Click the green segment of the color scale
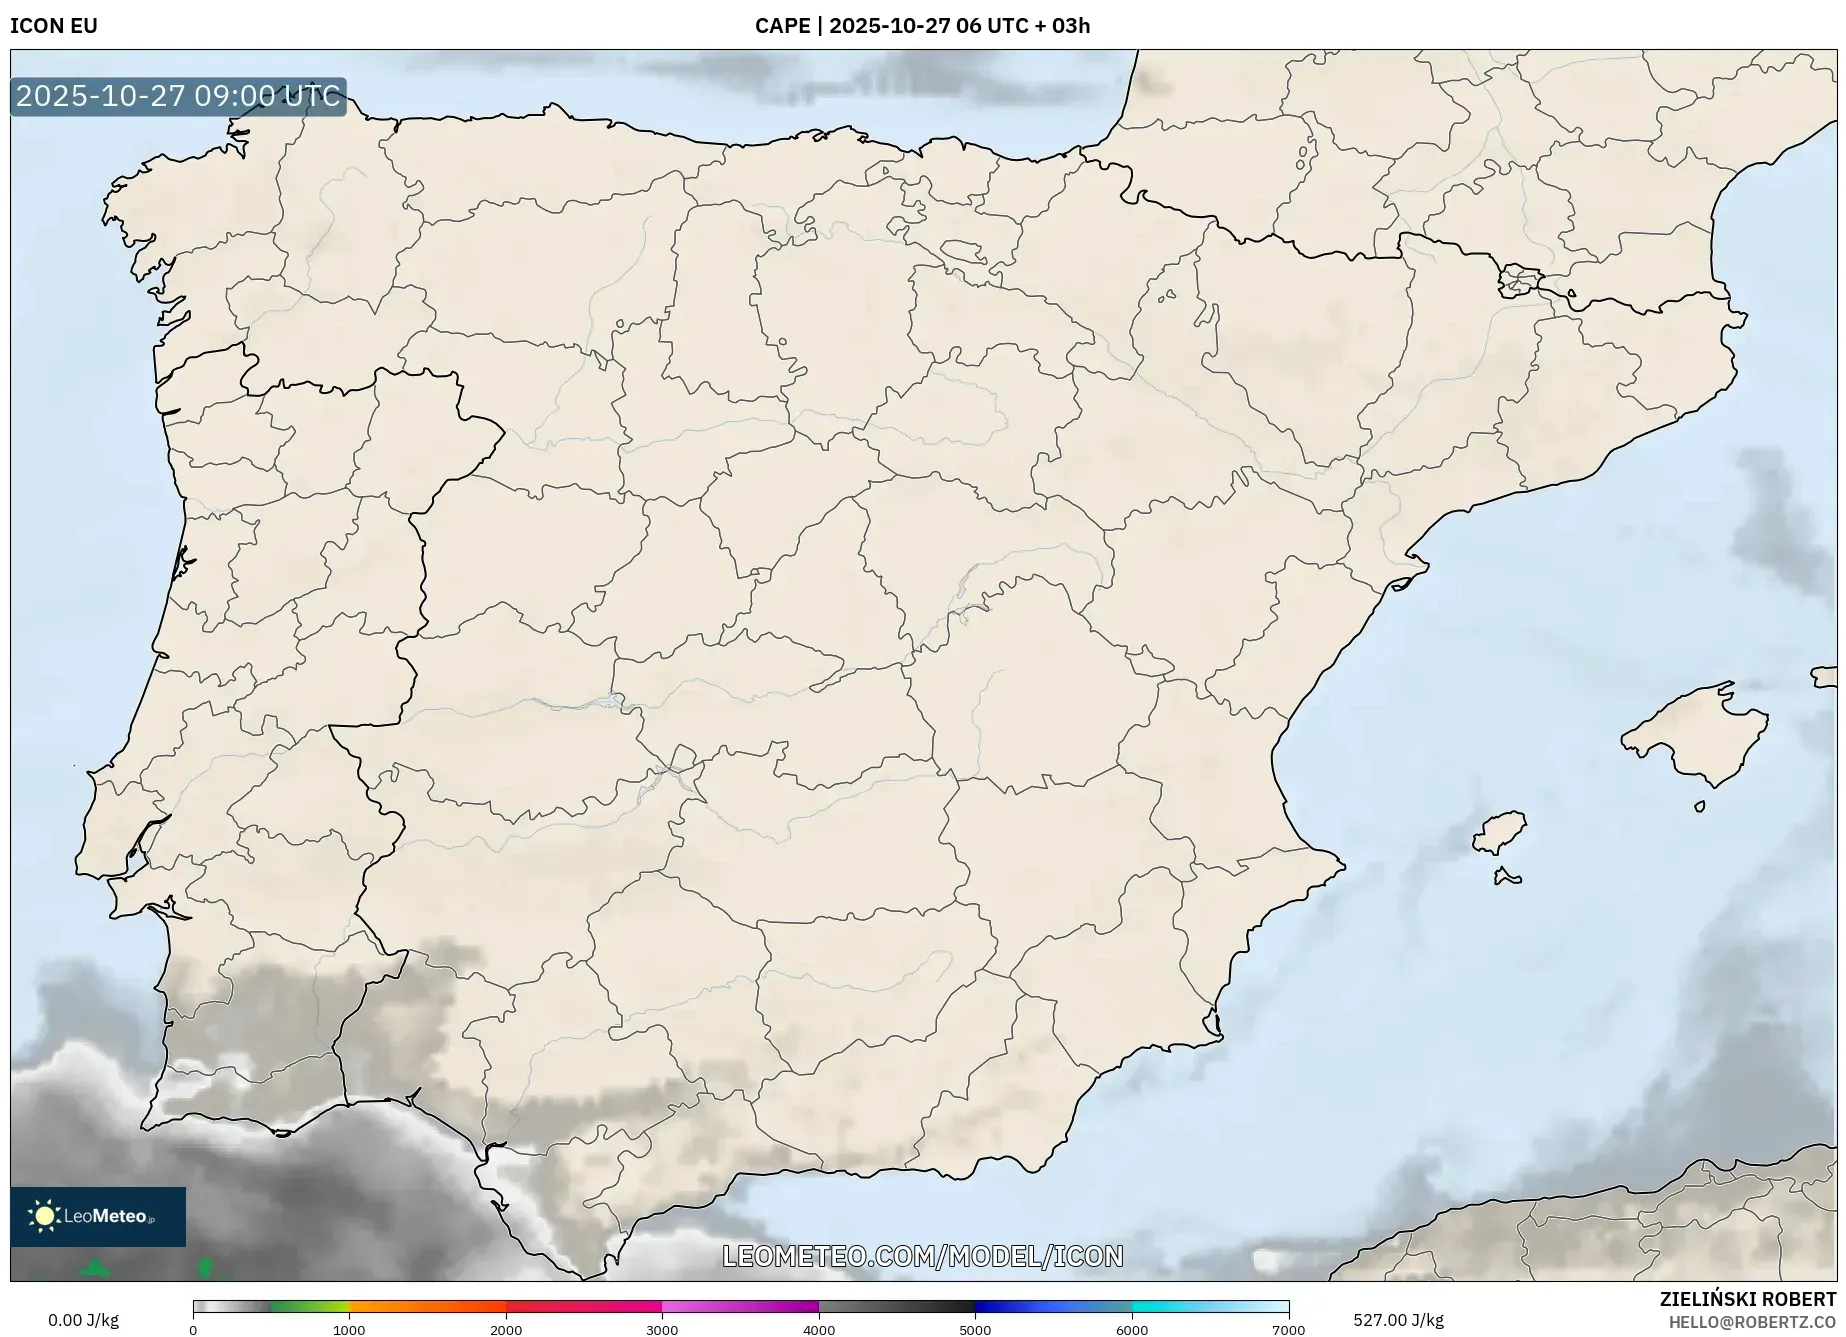The image size is (1846, 1337). click(310, 1306)
